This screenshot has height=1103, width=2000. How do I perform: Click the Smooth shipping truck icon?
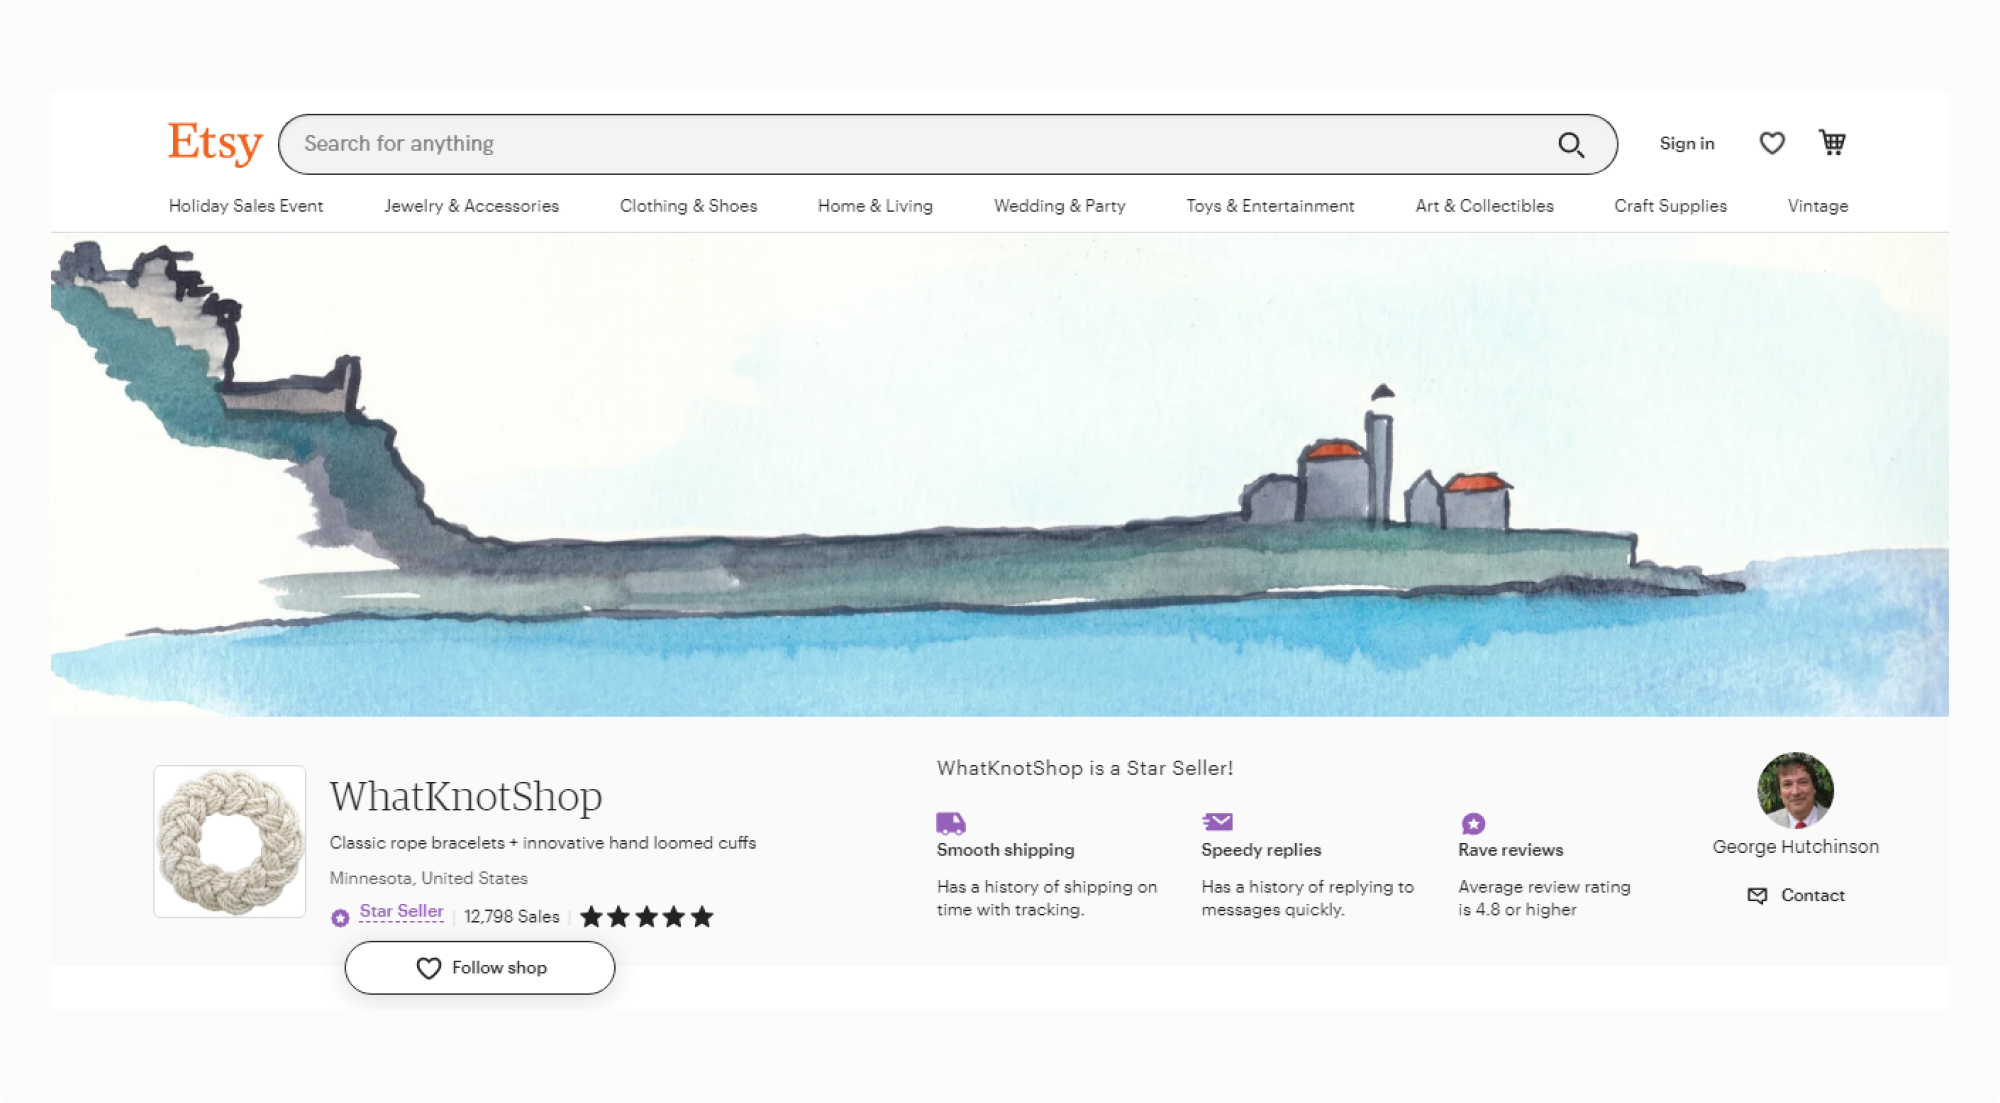tap(951, 823)
